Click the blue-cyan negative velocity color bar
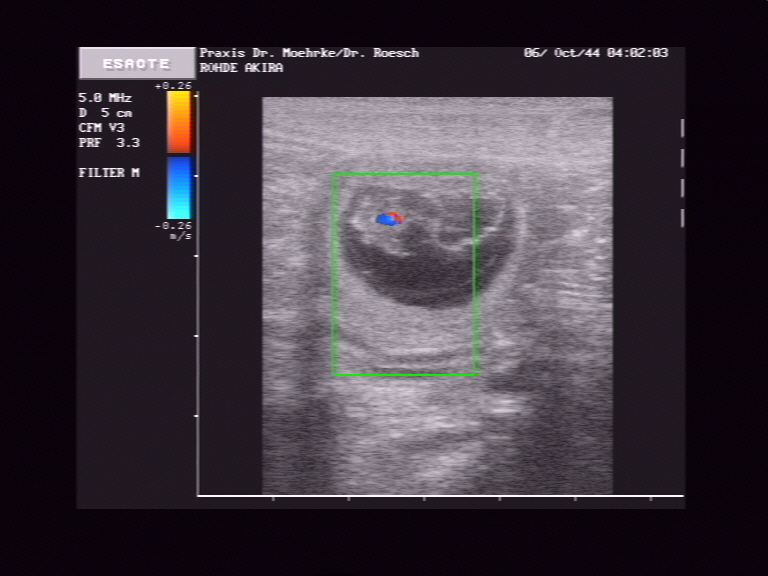Screen dimensions: 768x576 (x=179, y=188)
